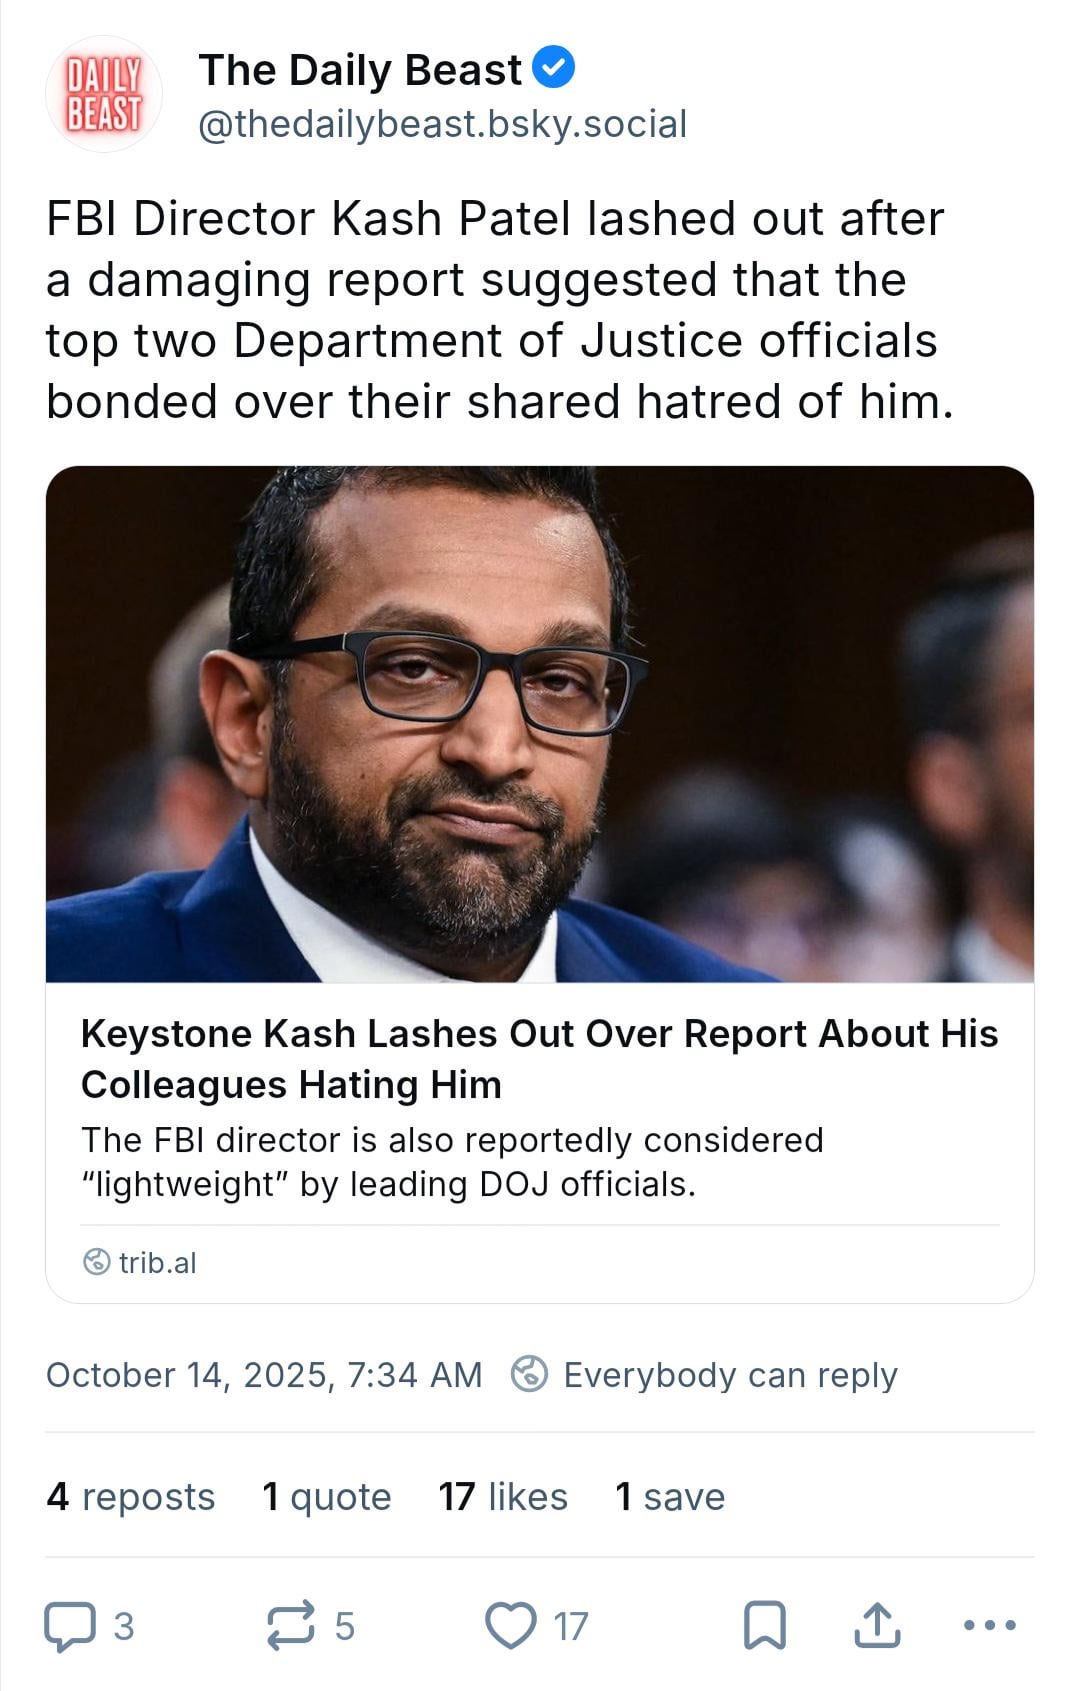Click the share upload icon
This screenshot has height=1691, width=1080.
877,1626
